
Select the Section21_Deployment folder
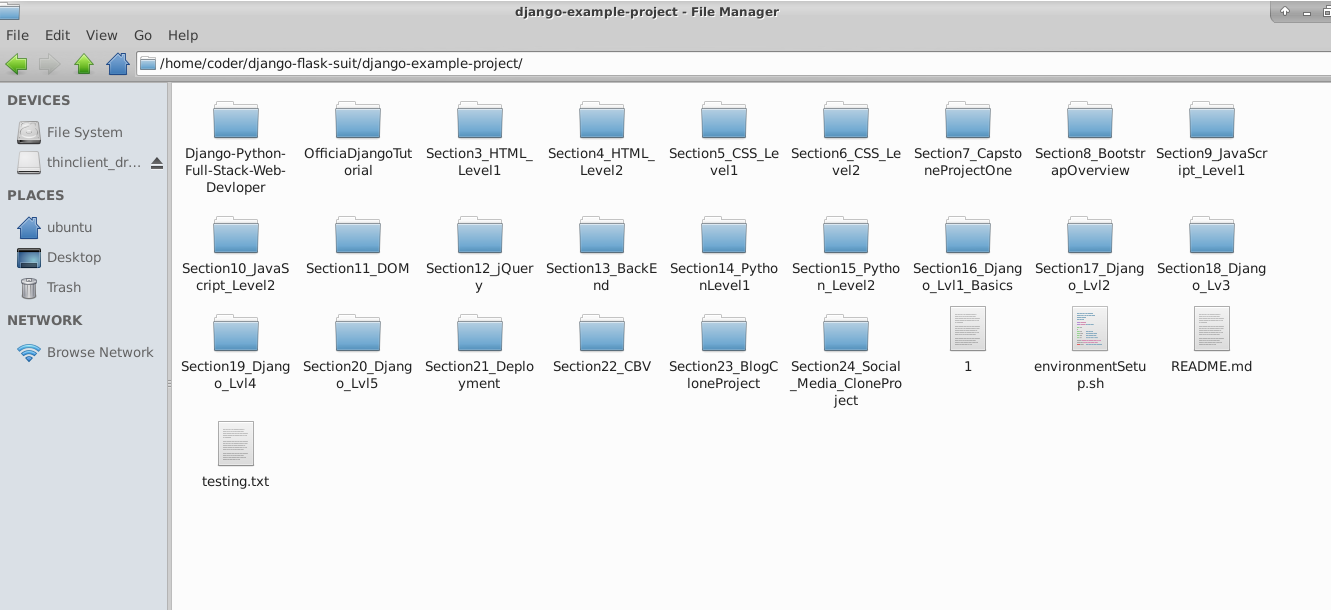[x=480, y=352]
